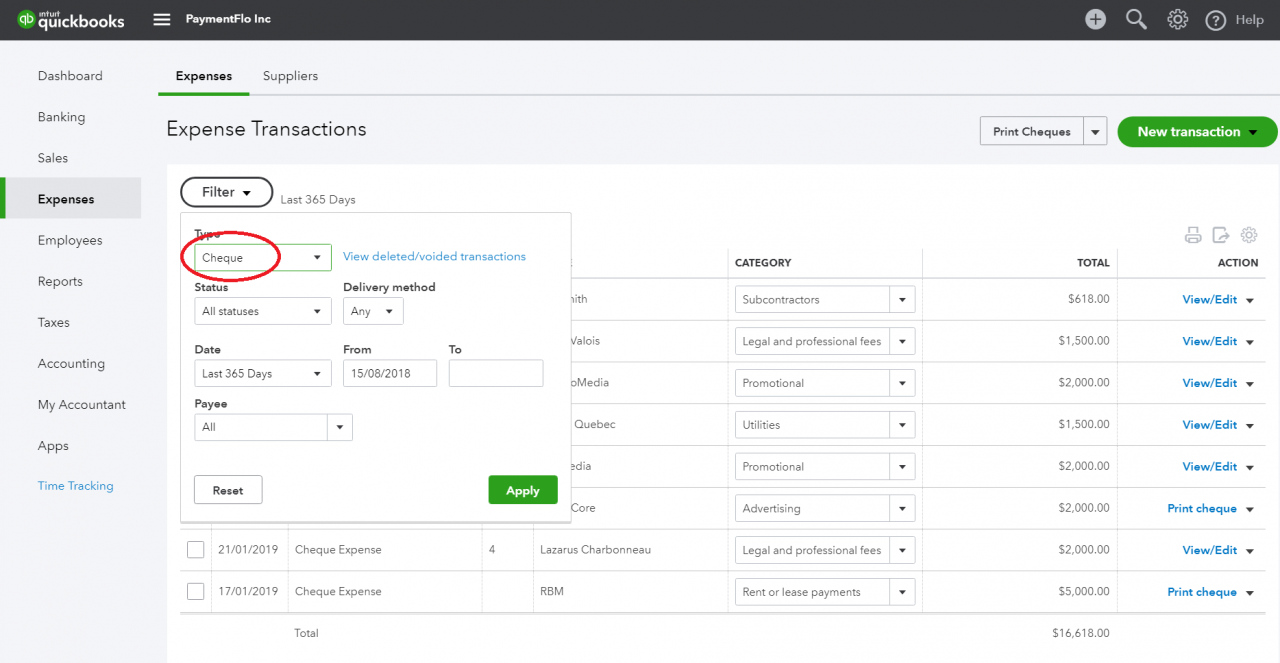This screenshot has width=1280, height=663.
Task: Select the Lazarus Charbonneau transaction checkbox
Action: point(195,549)
